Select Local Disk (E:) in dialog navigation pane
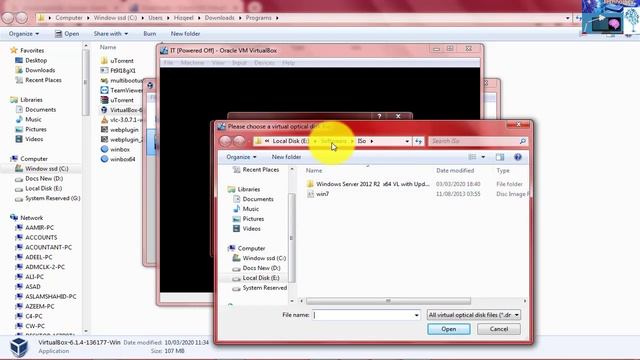640x360 pixels. tap(256, 278)
